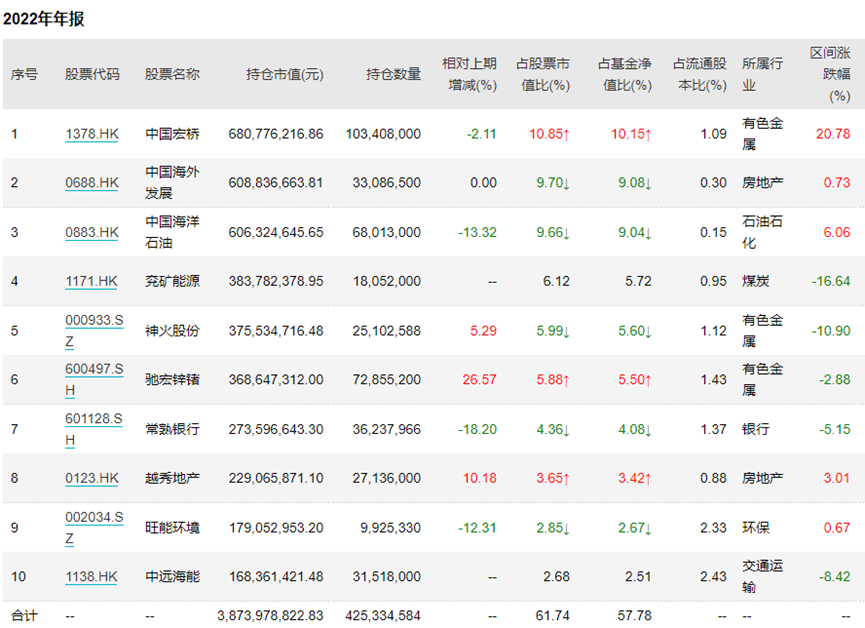The width and height of the screenshot is (865, 628).
Task: Click the 合计 row label
Action: click(24, 615)
